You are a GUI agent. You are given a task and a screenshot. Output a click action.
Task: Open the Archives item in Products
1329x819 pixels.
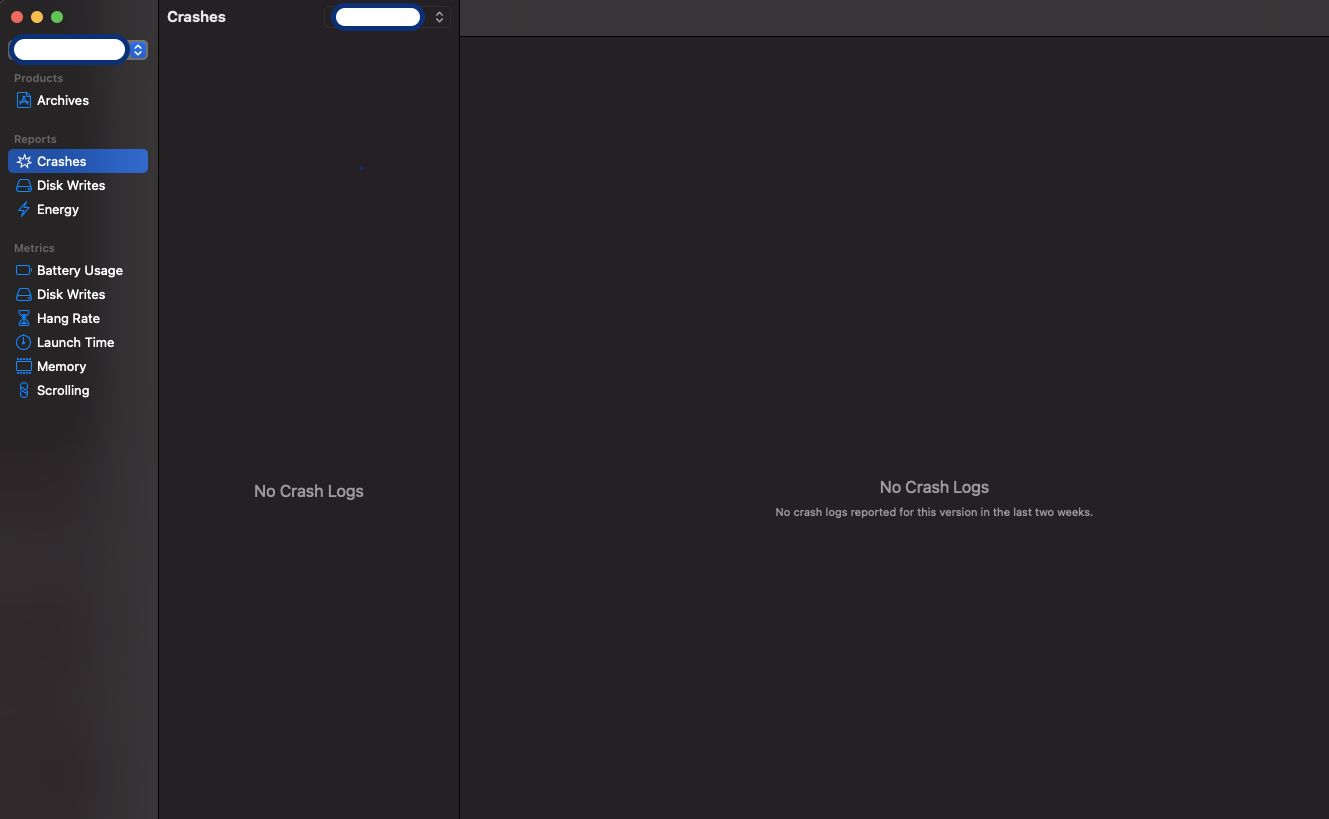pyautogui.click(x=62, y=100)
